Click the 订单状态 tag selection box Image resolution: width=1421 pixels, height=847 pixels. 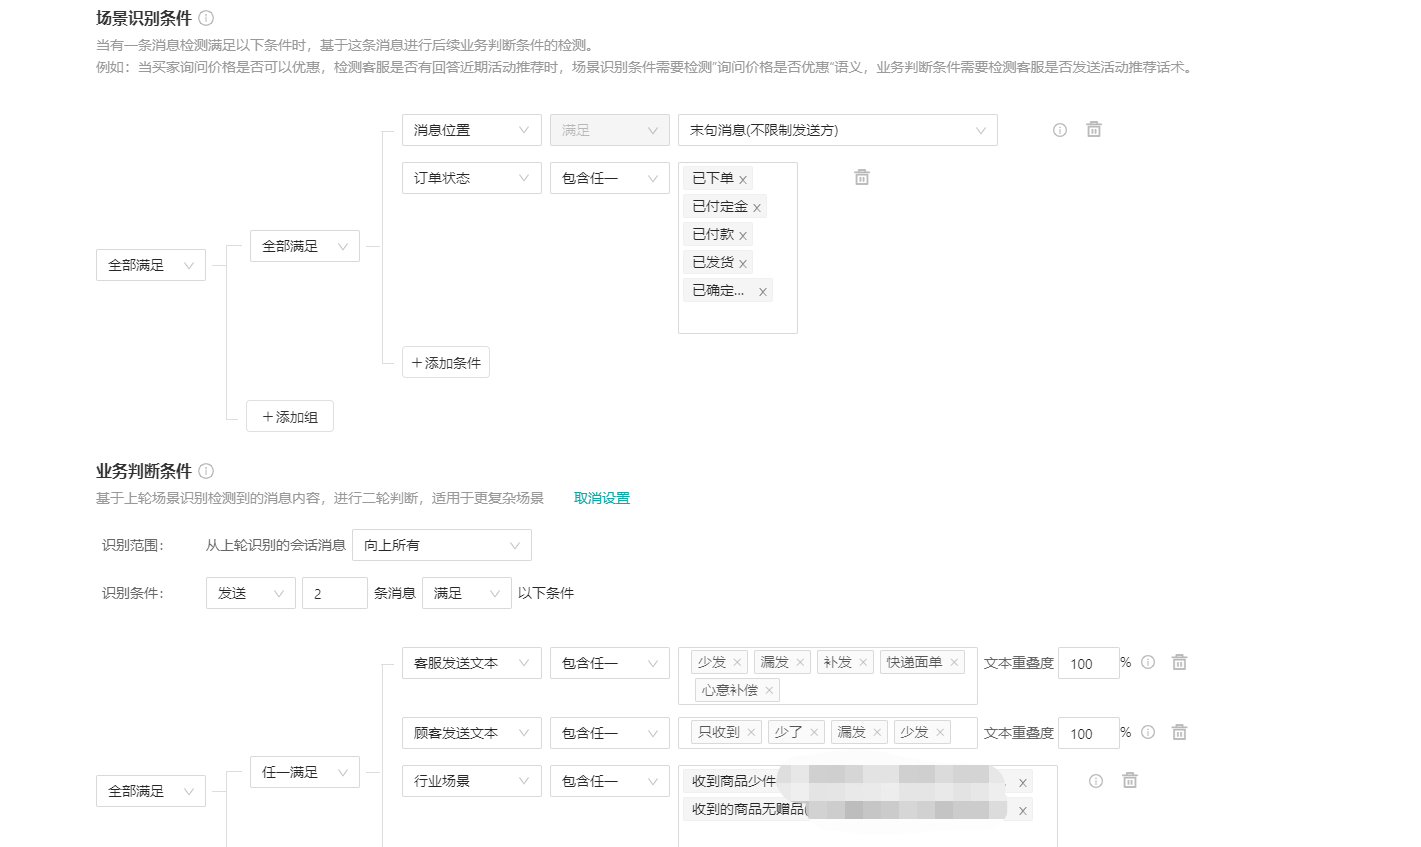pyautogui.click(x=737, y=247)
